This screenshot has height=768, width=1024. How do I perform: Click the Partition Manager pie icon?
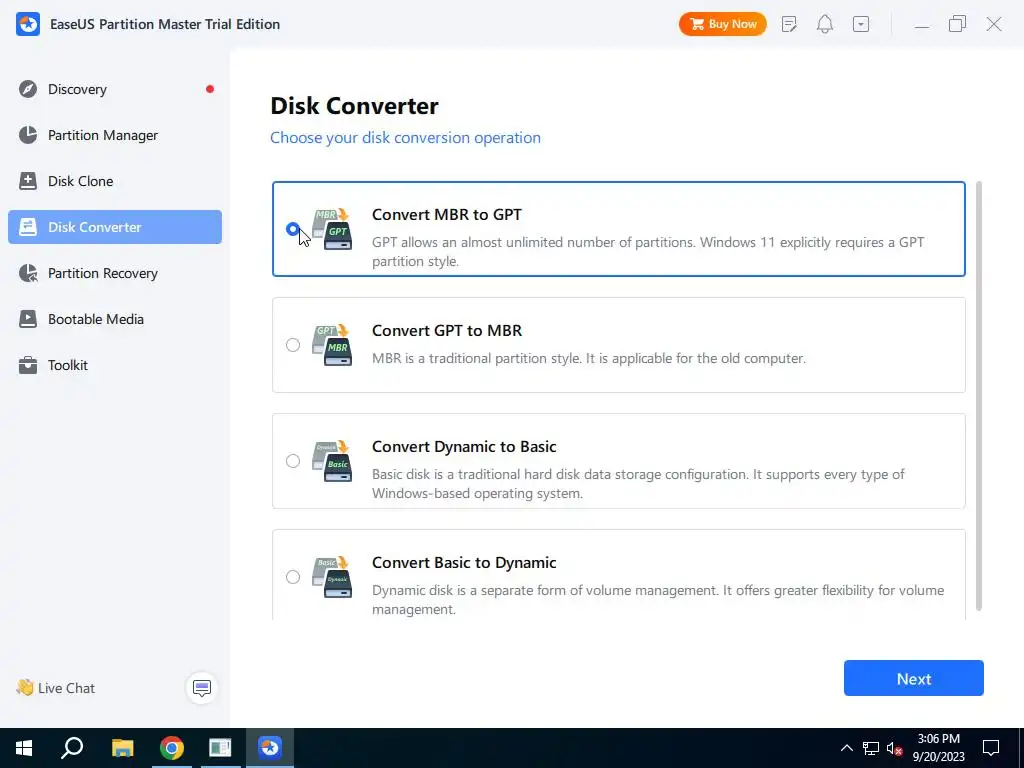pyautogui.click(x=28, y=135)
